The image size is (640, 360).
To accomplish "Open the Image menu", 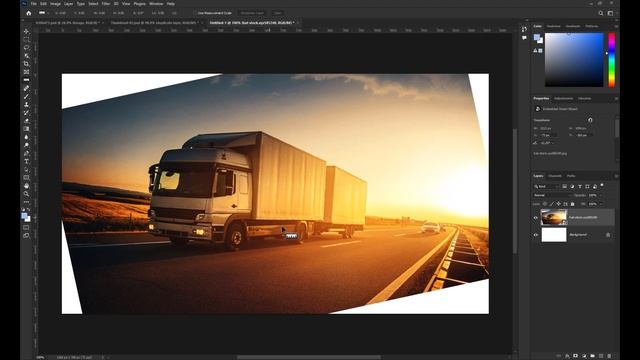I will [55, 4].
